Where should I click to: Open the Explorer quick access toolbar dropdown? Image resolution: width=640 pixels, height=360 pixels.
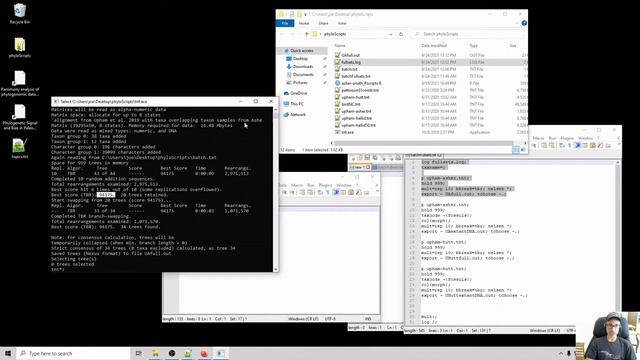pos(305,14)
